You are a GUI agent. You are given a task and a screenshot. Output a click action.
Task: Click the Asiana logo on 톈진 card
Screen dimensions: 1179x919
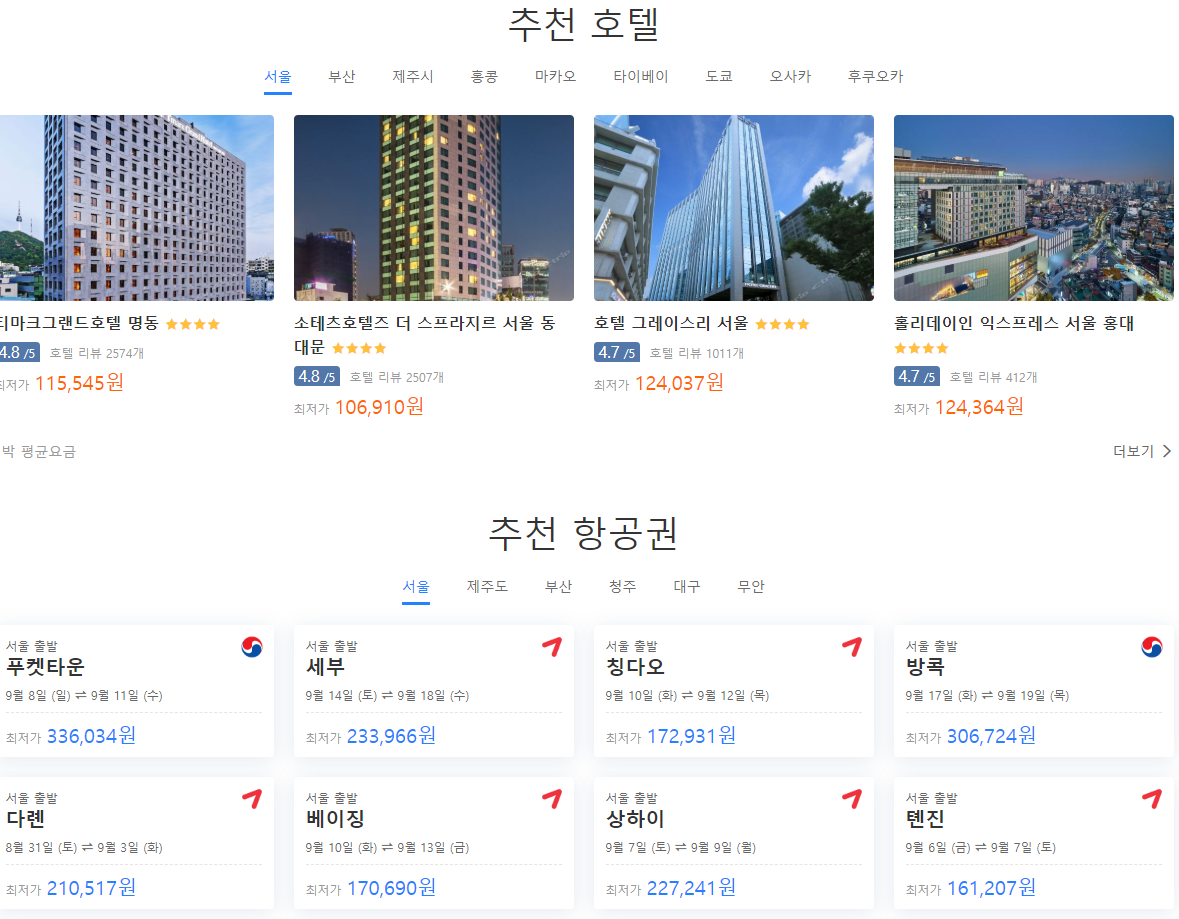1152,799
